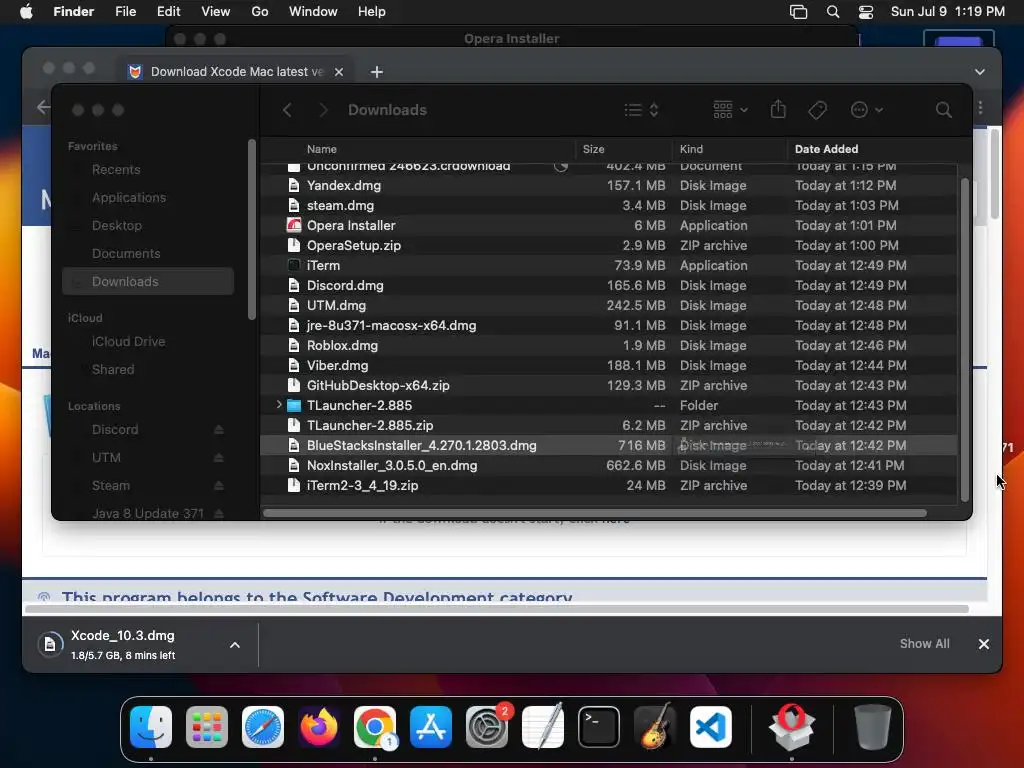Viewport: 1024px width, 768px height.
Task: Open the list view switcher dropdown
Action: [x=641, y=110]
